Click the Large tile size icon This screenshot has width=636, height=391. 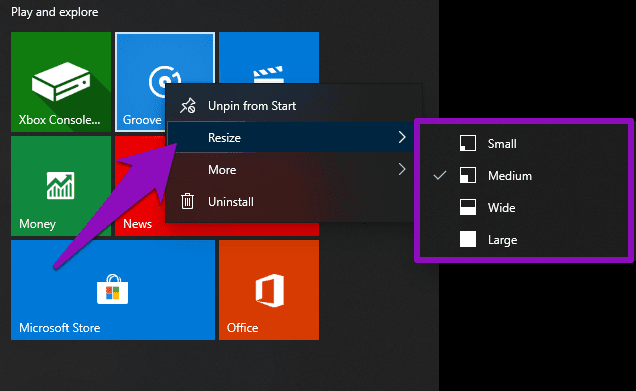468,239
